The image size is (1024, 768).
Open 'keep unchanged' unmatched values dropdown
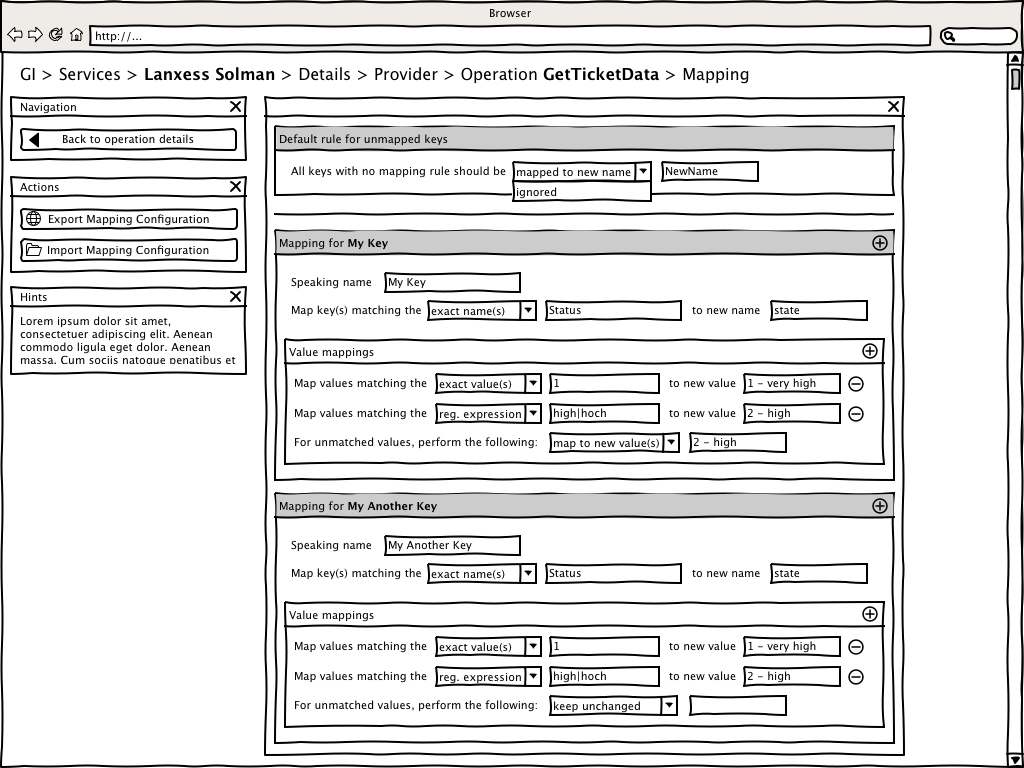(669, 706)
